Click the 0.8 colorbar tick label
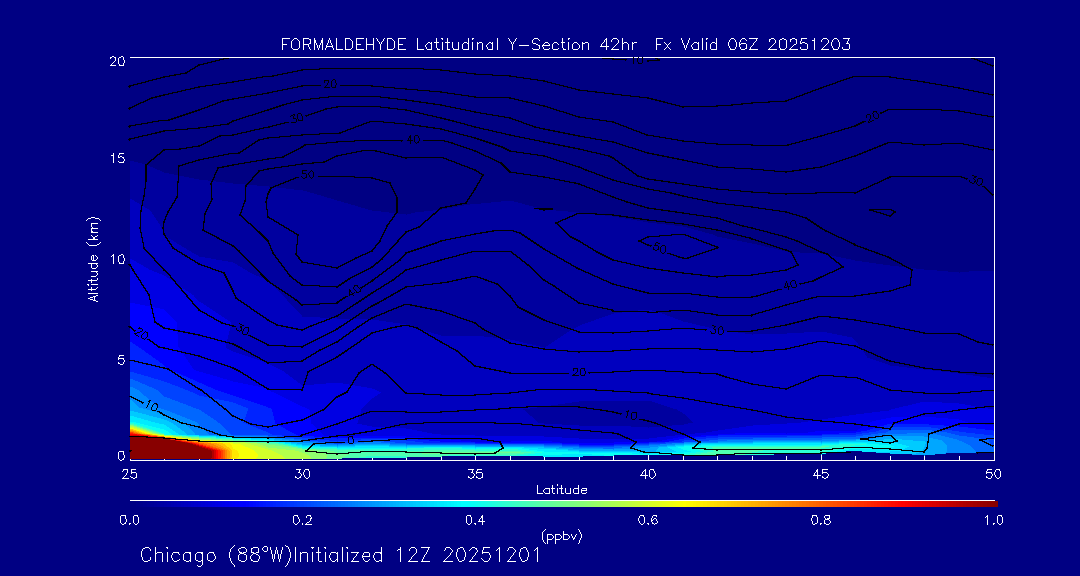The image size is (1080, 576). pos(821,520)
